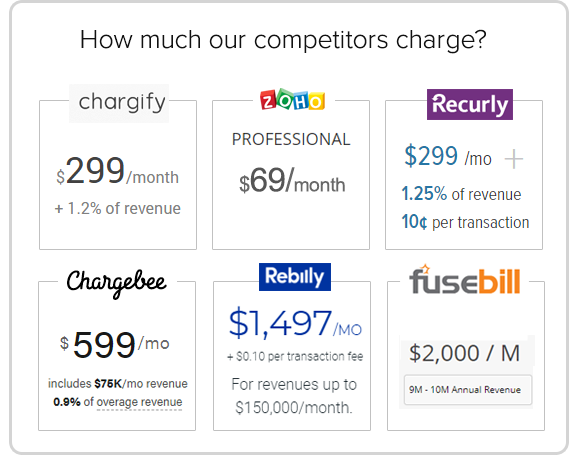Image resolution: width=578 pixels, height=455 pixels.
Task: Click the Chargify logo
Action: click(x=122, y=103)
